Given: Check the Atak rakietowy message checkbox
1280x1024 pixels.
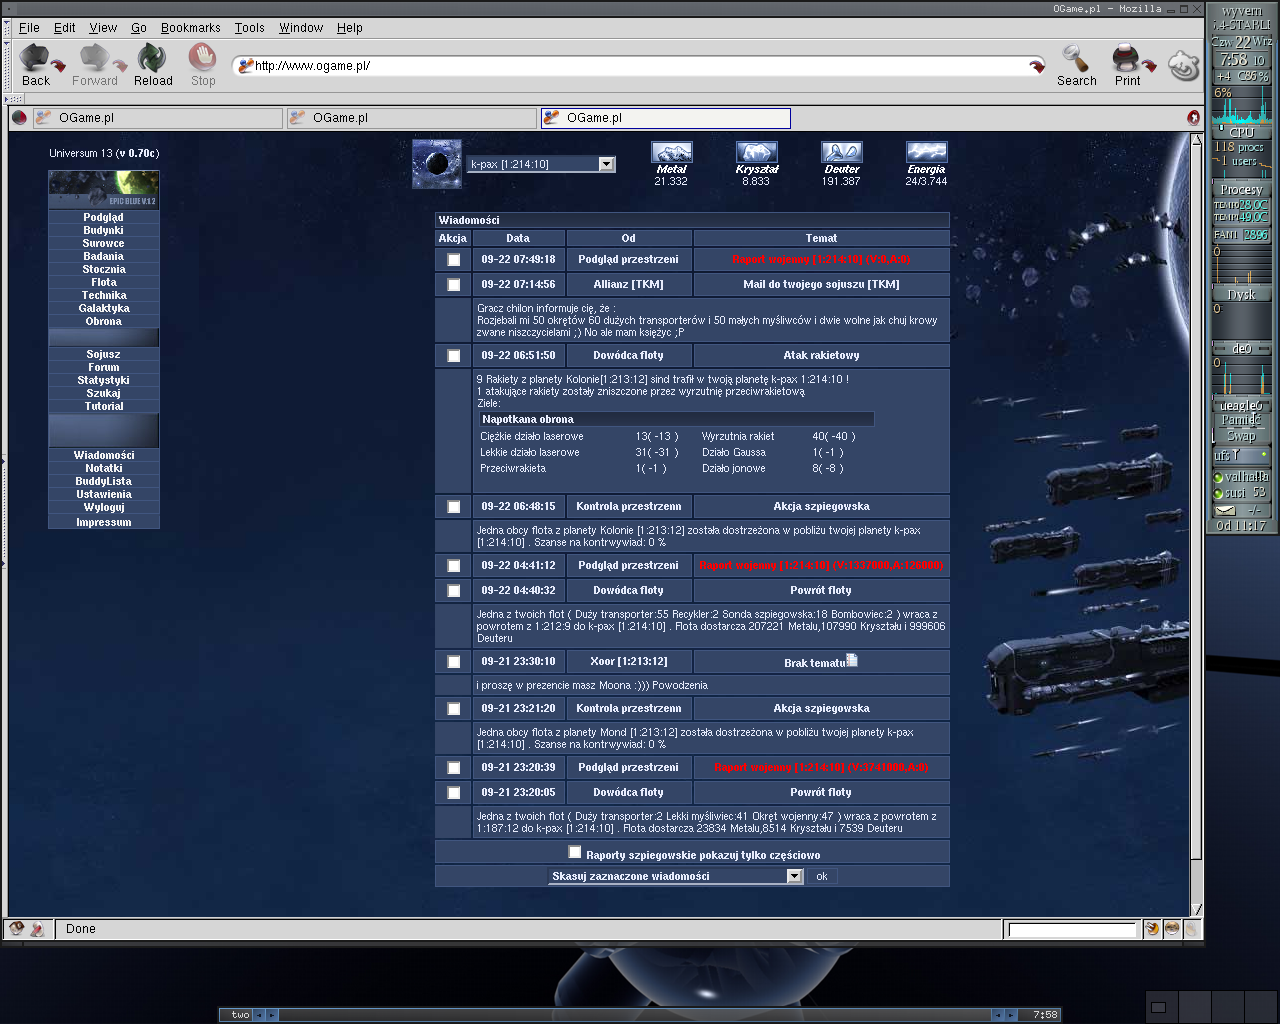Looking at the screenshot, I should 453,356.
